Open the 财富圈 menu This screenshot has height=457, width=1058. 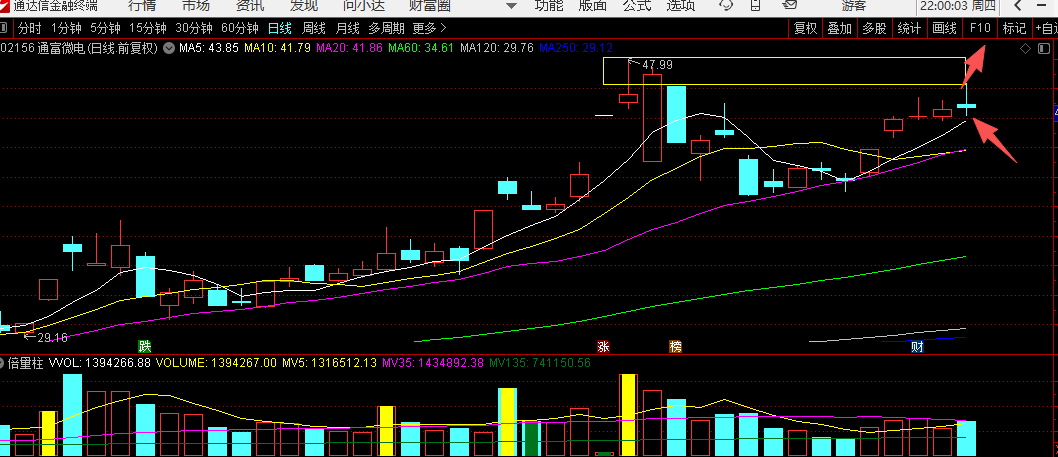coord(430,5)
